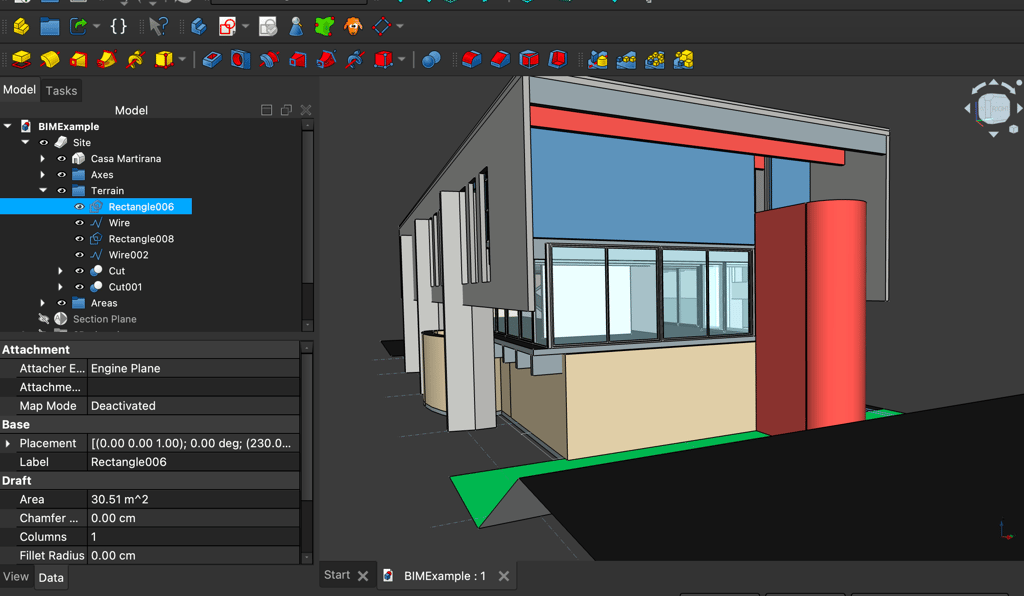Viewport: 1024px width, 596px height.
Task: Toggle visibility of Wire002
Action: (x=80, y=255)
